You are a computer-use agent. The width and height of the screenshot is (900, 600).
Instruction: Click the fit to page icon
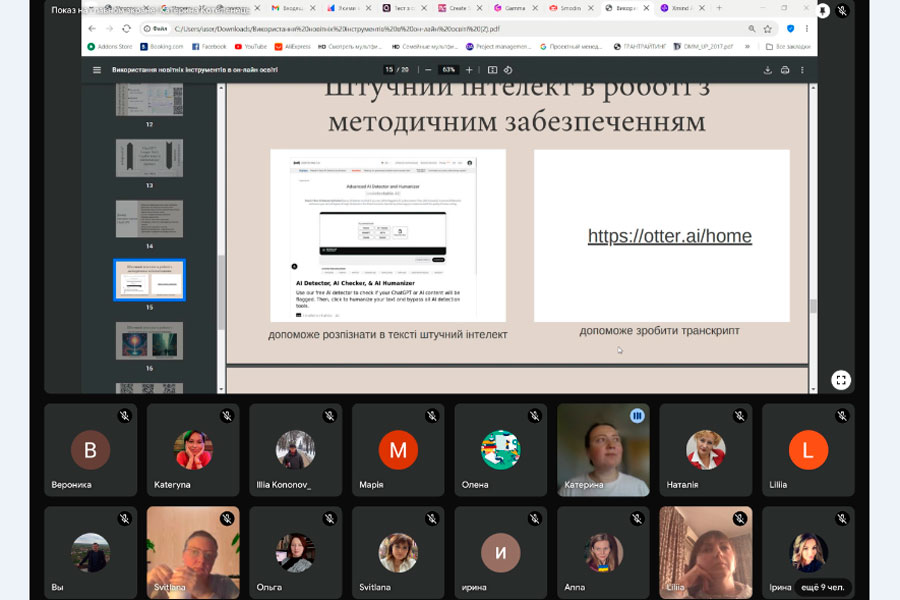point(492,70)
